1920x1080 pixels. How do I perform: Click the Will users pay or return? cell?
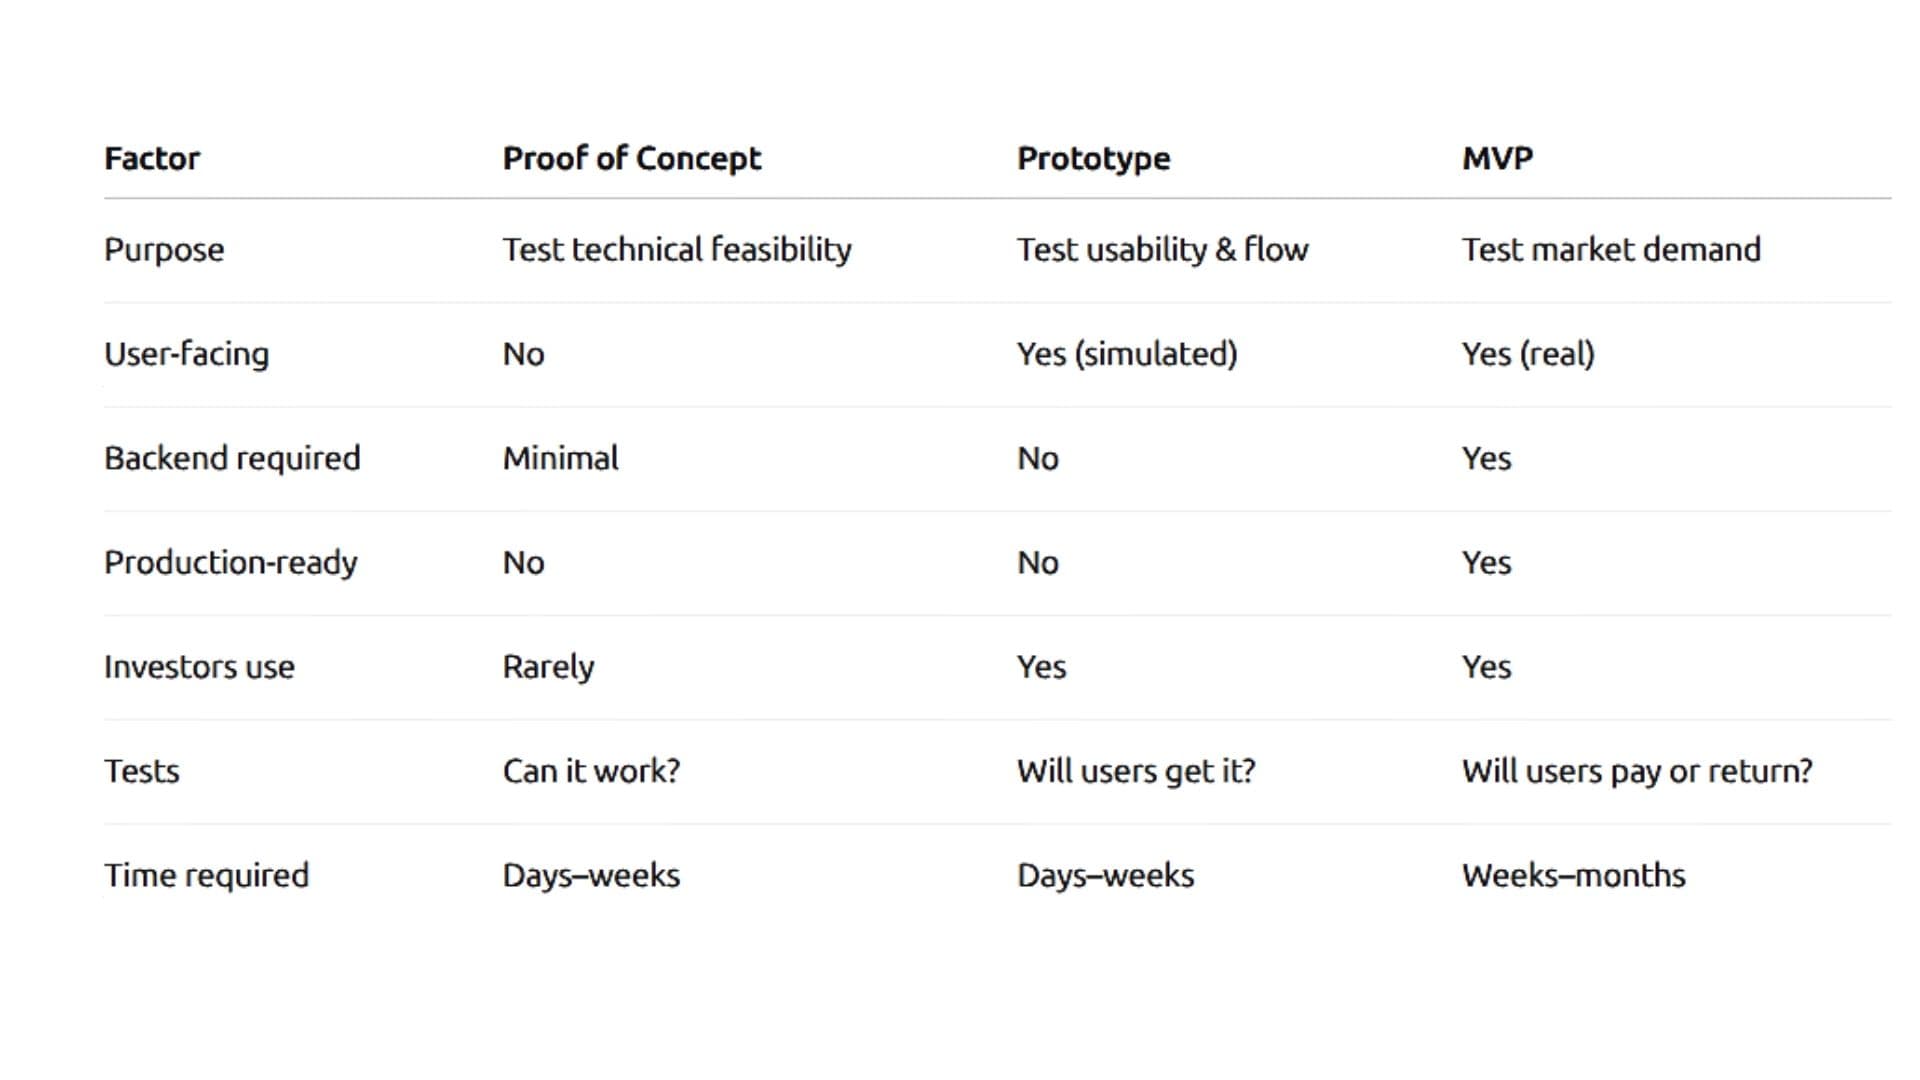point(1637,771)
